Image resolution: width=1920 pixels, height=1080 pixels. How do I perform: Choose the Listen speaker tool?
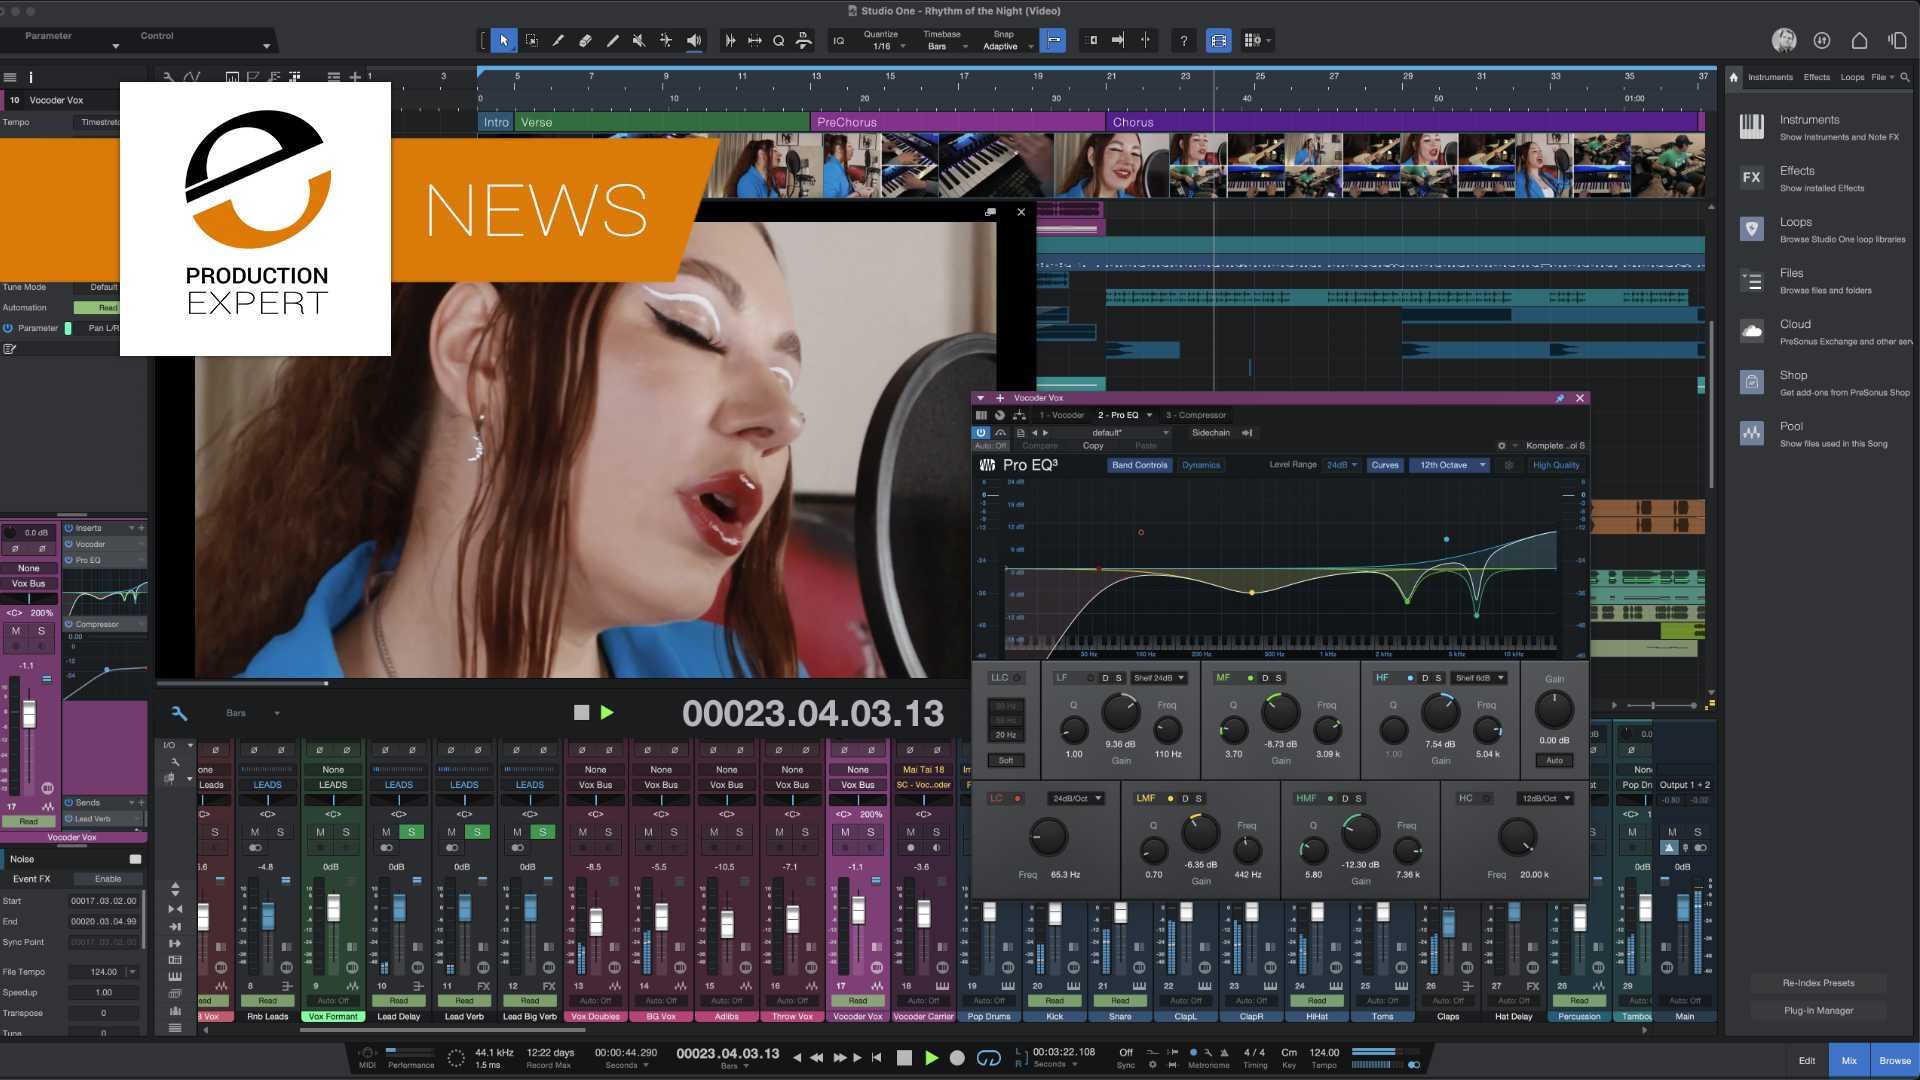(x=694, y=41)
